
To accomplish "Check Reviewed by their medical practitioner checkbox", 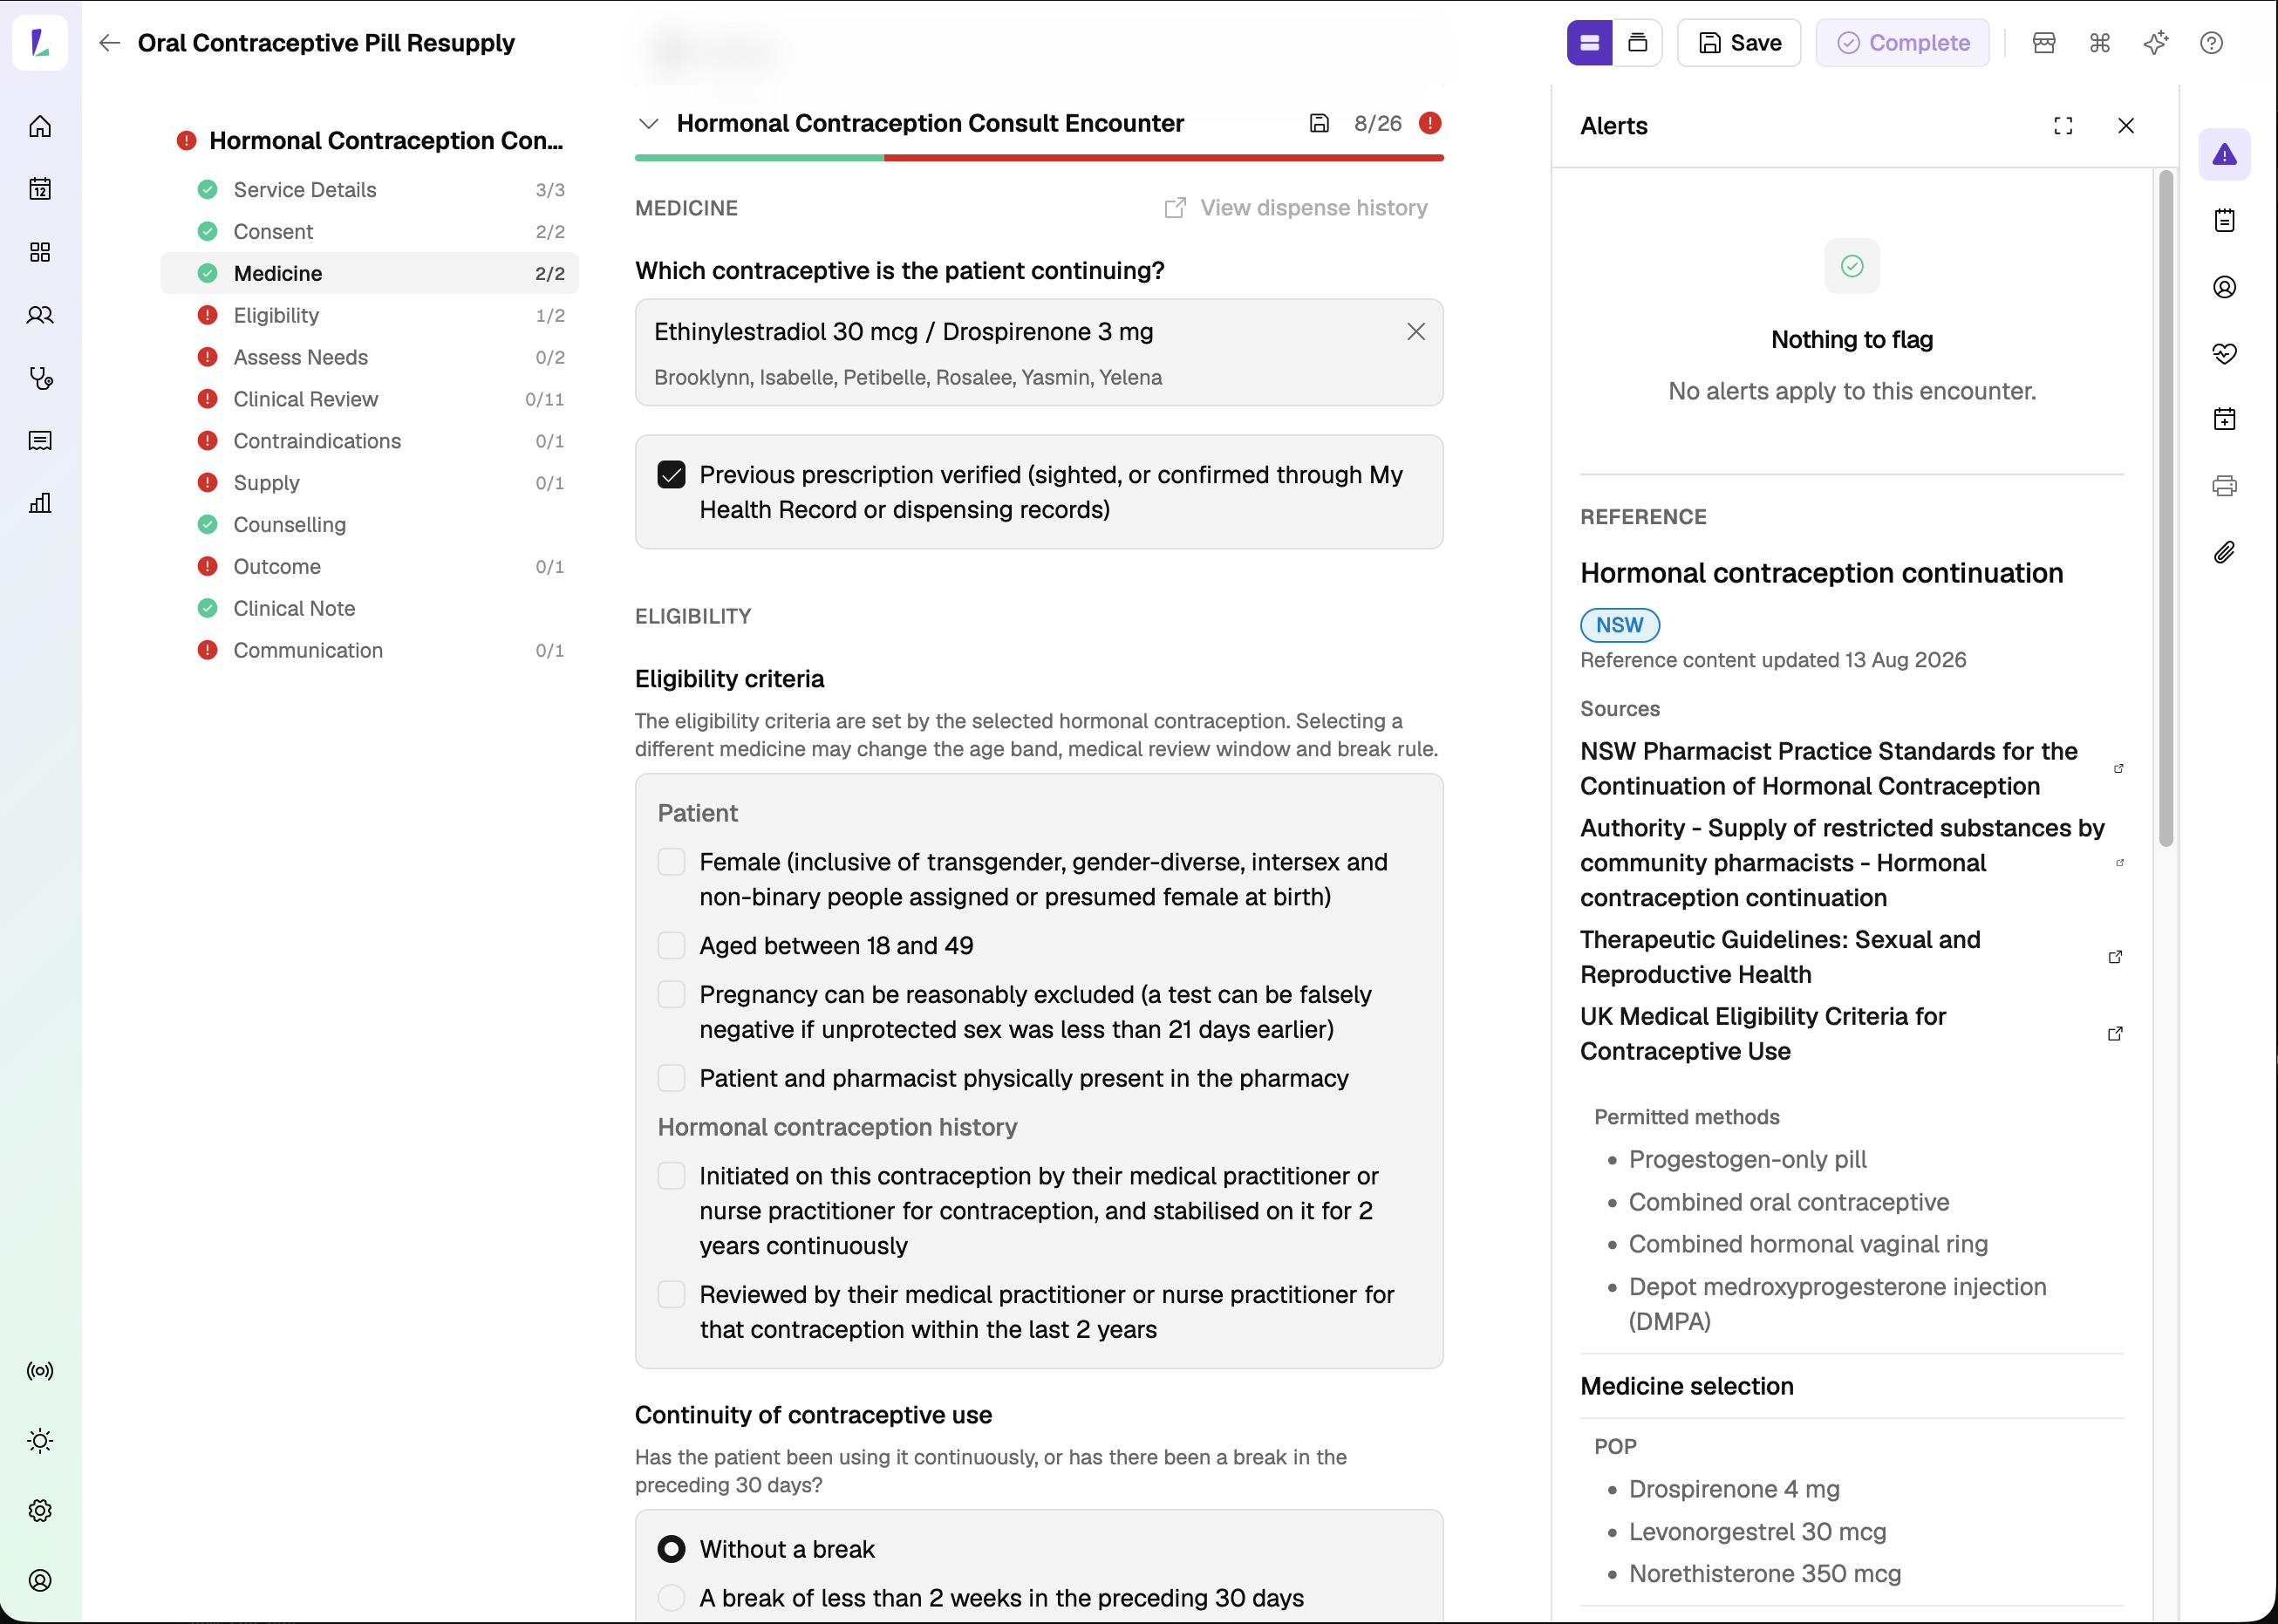I will pos(672,1295).
